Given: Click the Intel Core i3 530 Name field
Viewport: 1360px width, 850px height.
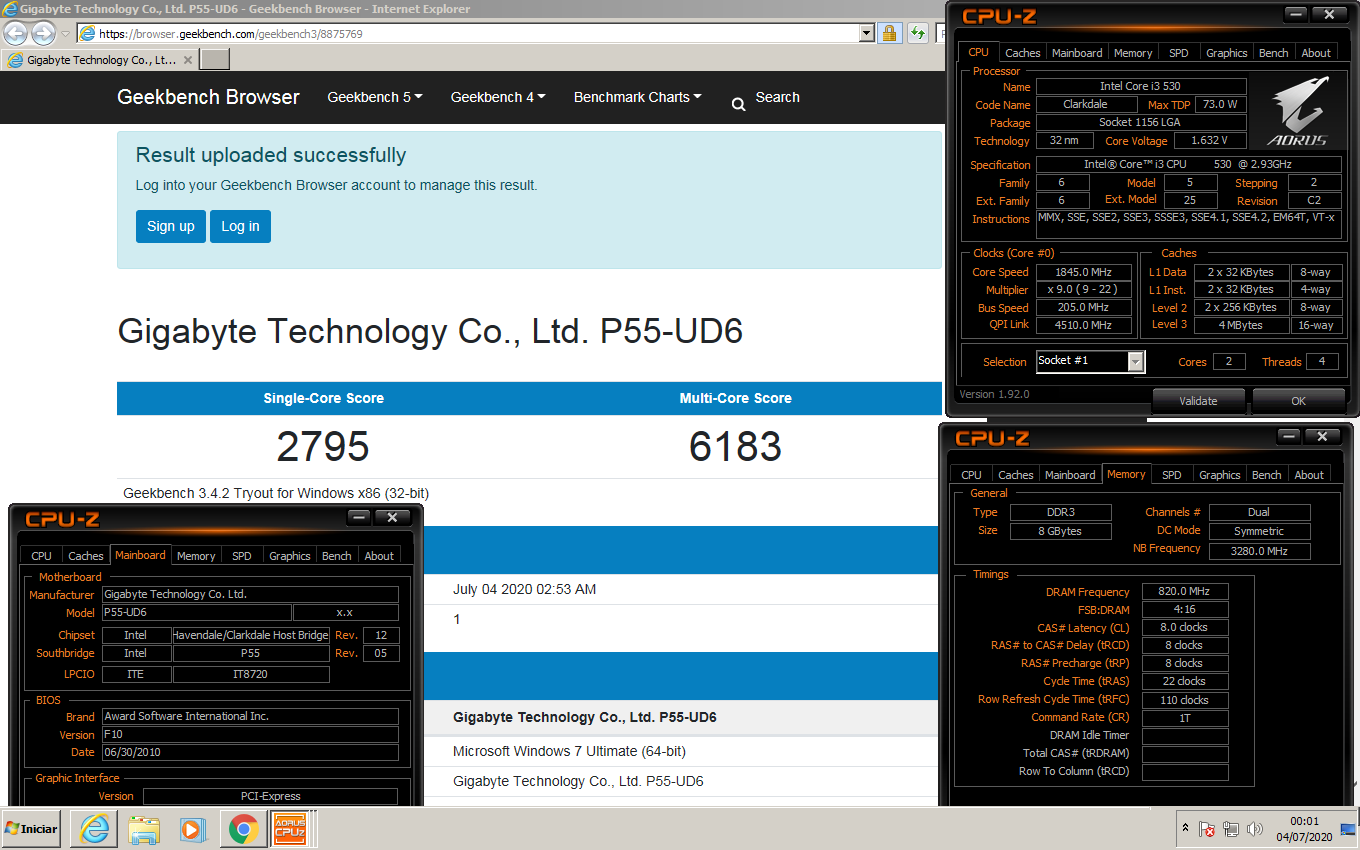Looking at the screenshot, I should pyautogui.click(x=1141, y=87).
